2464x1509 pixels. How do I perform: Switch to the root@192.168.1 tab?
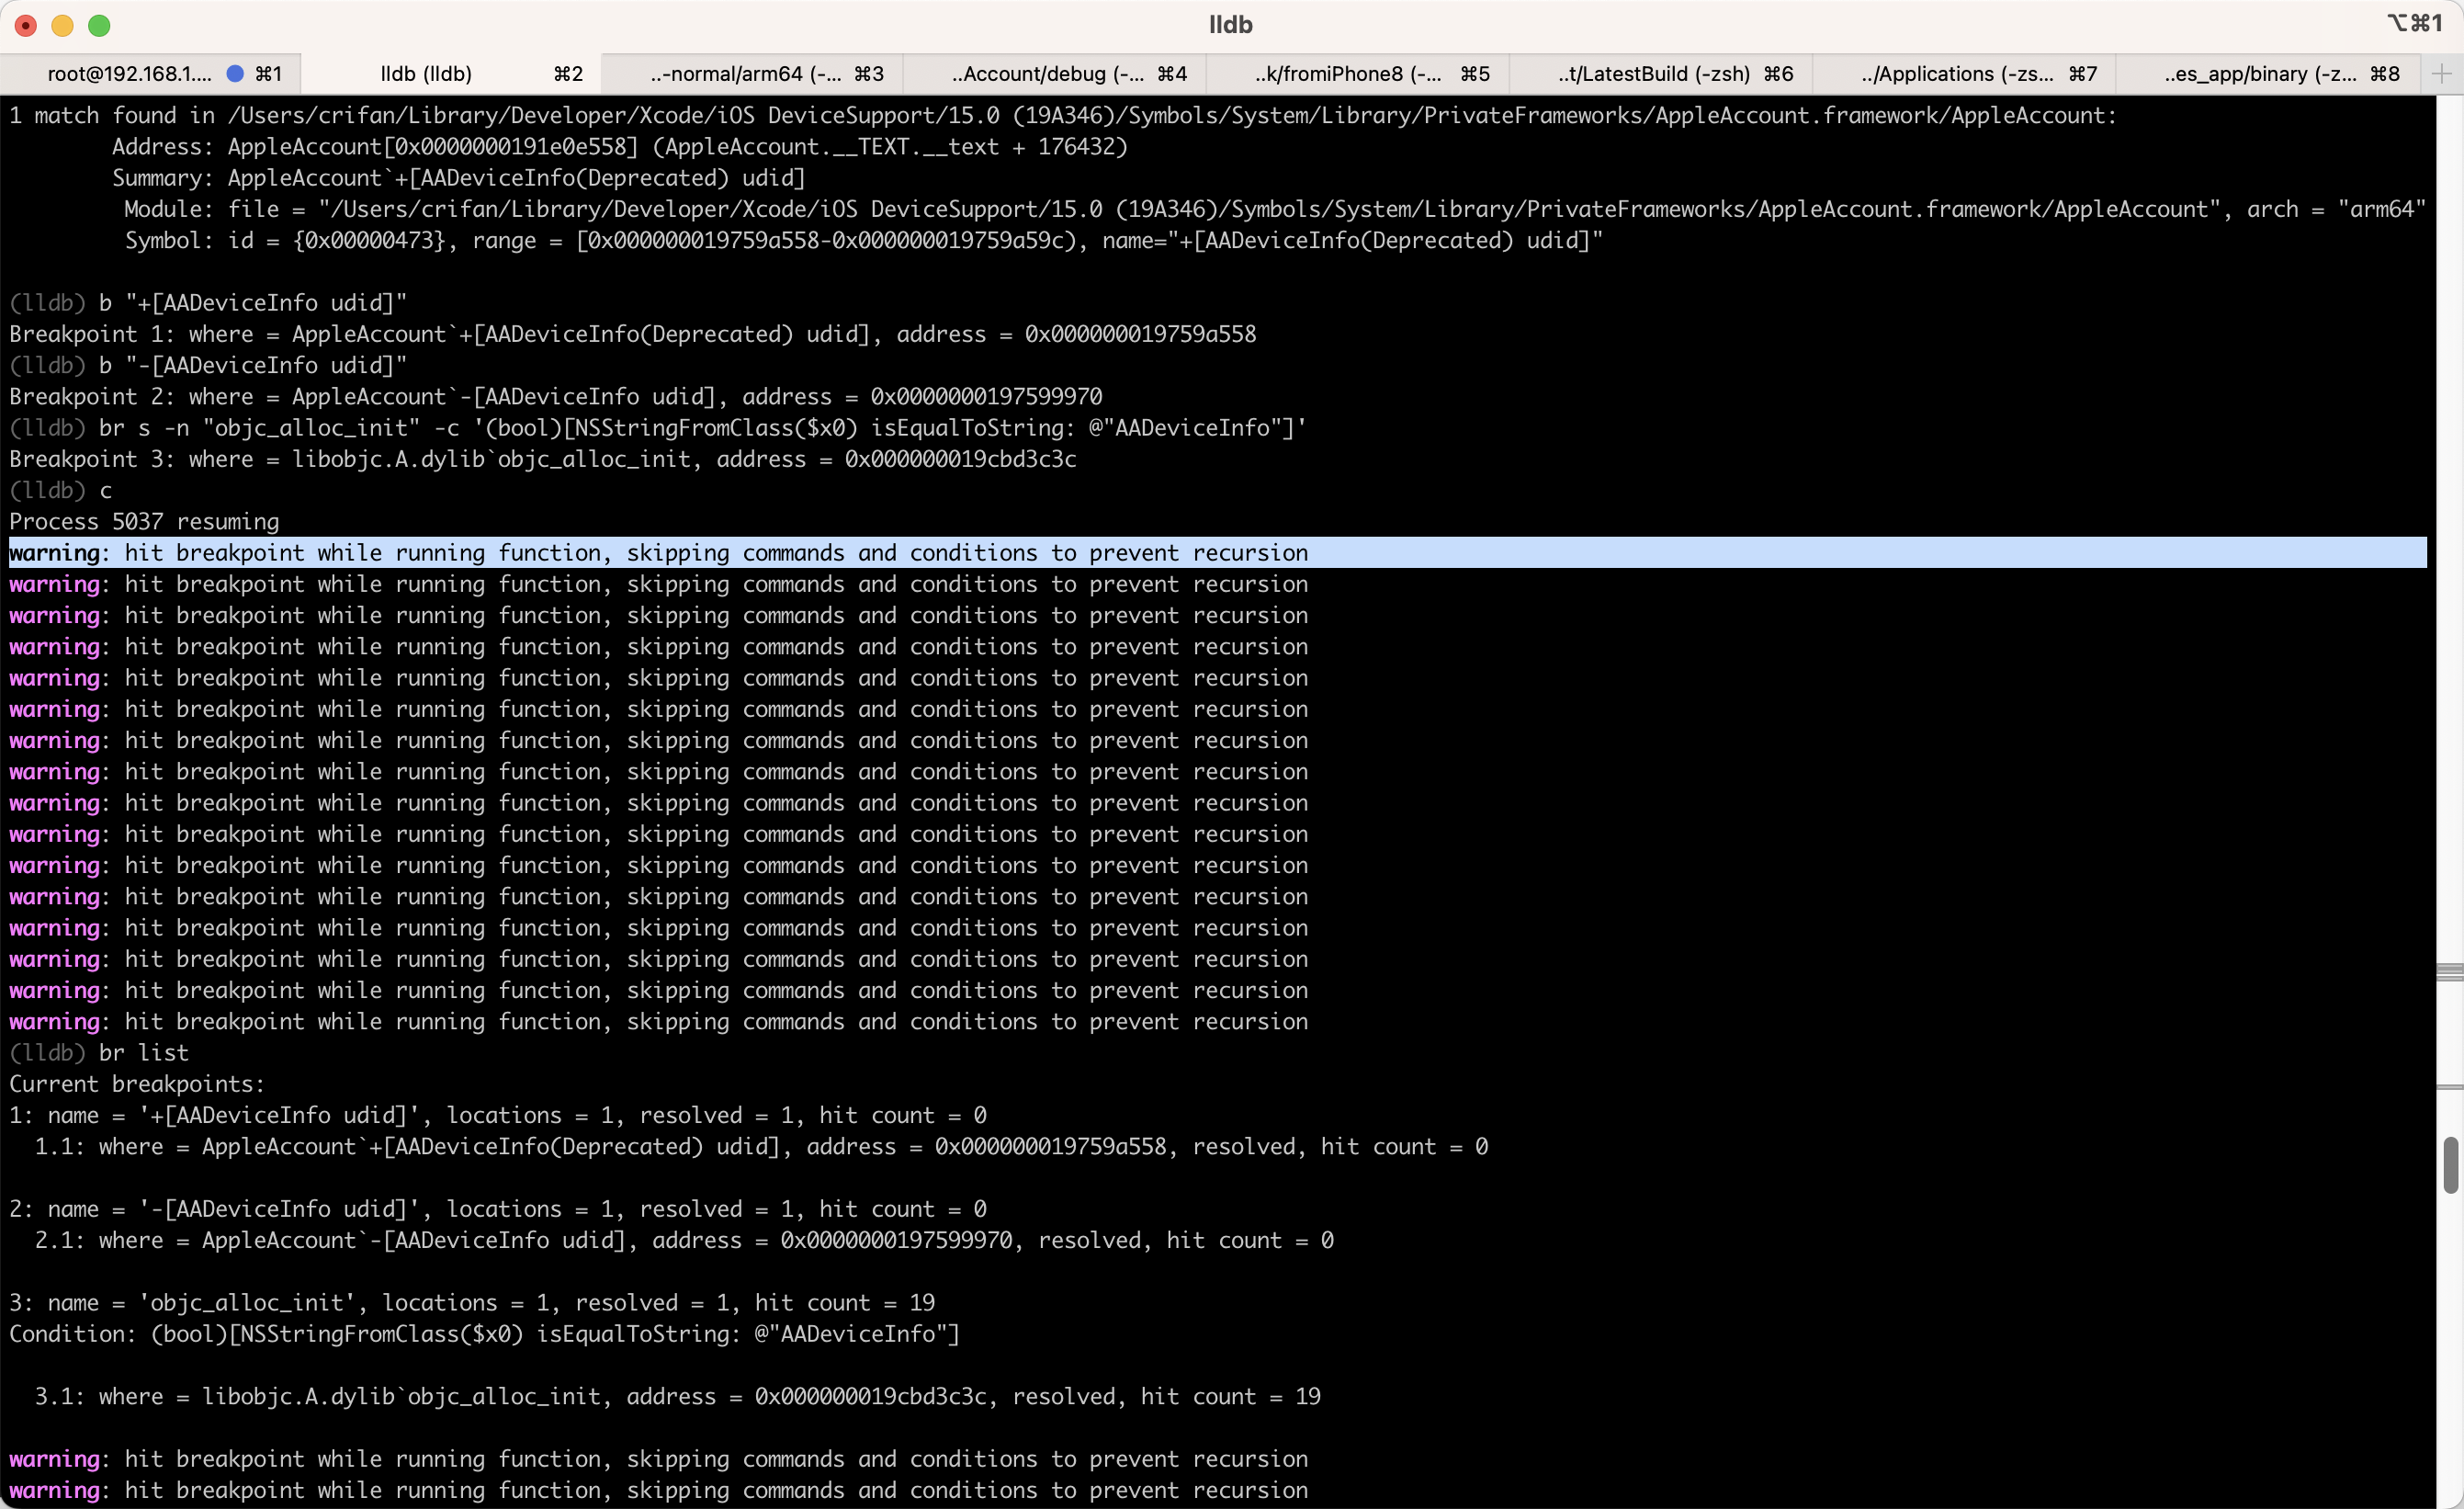pos(150,74)
